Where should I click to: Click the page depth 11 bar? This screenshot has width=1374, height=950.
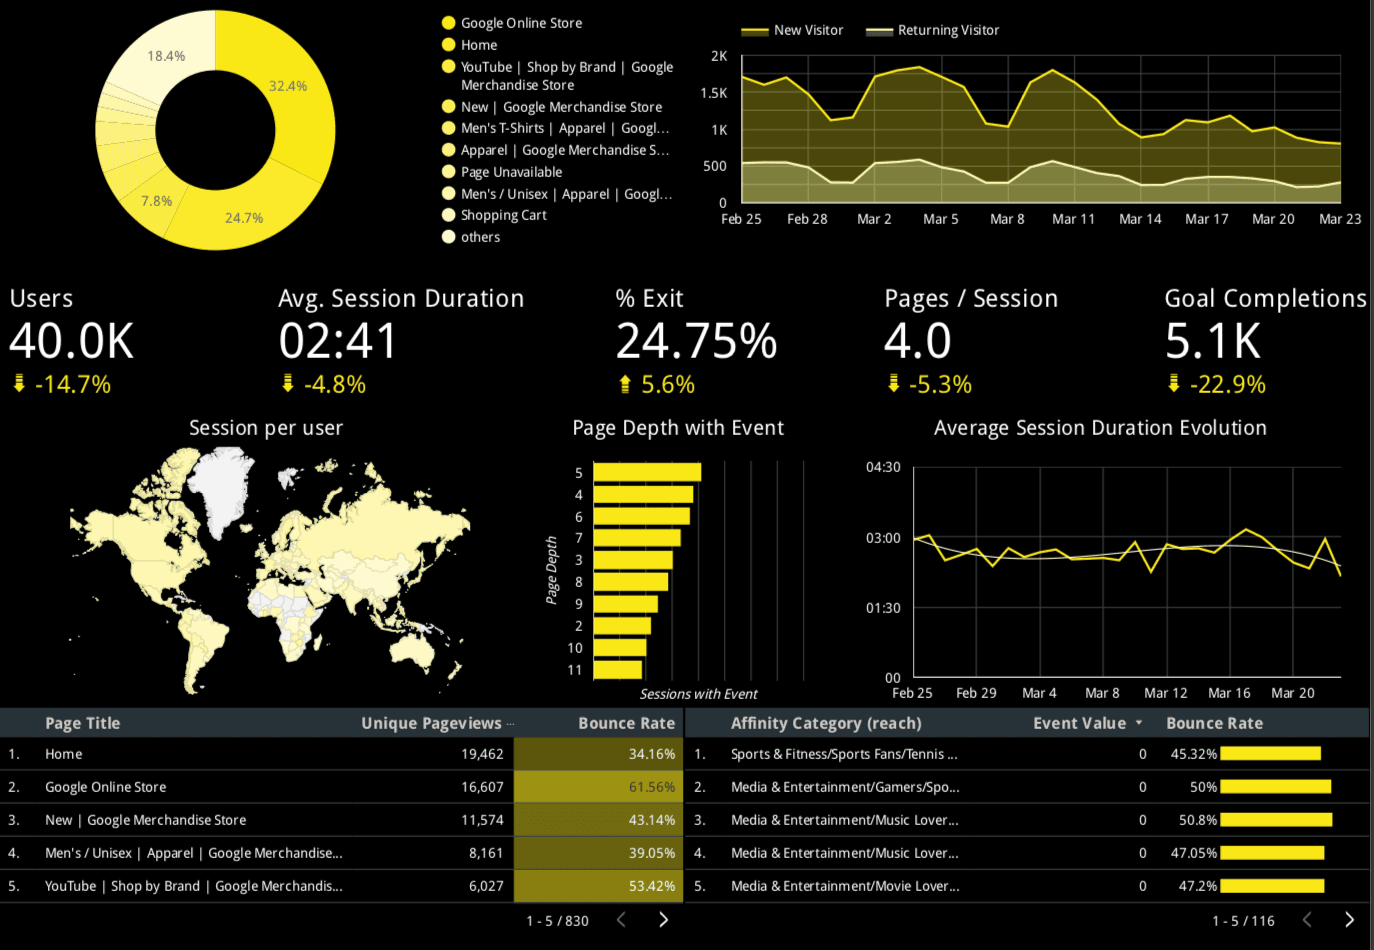pos(617,670)
